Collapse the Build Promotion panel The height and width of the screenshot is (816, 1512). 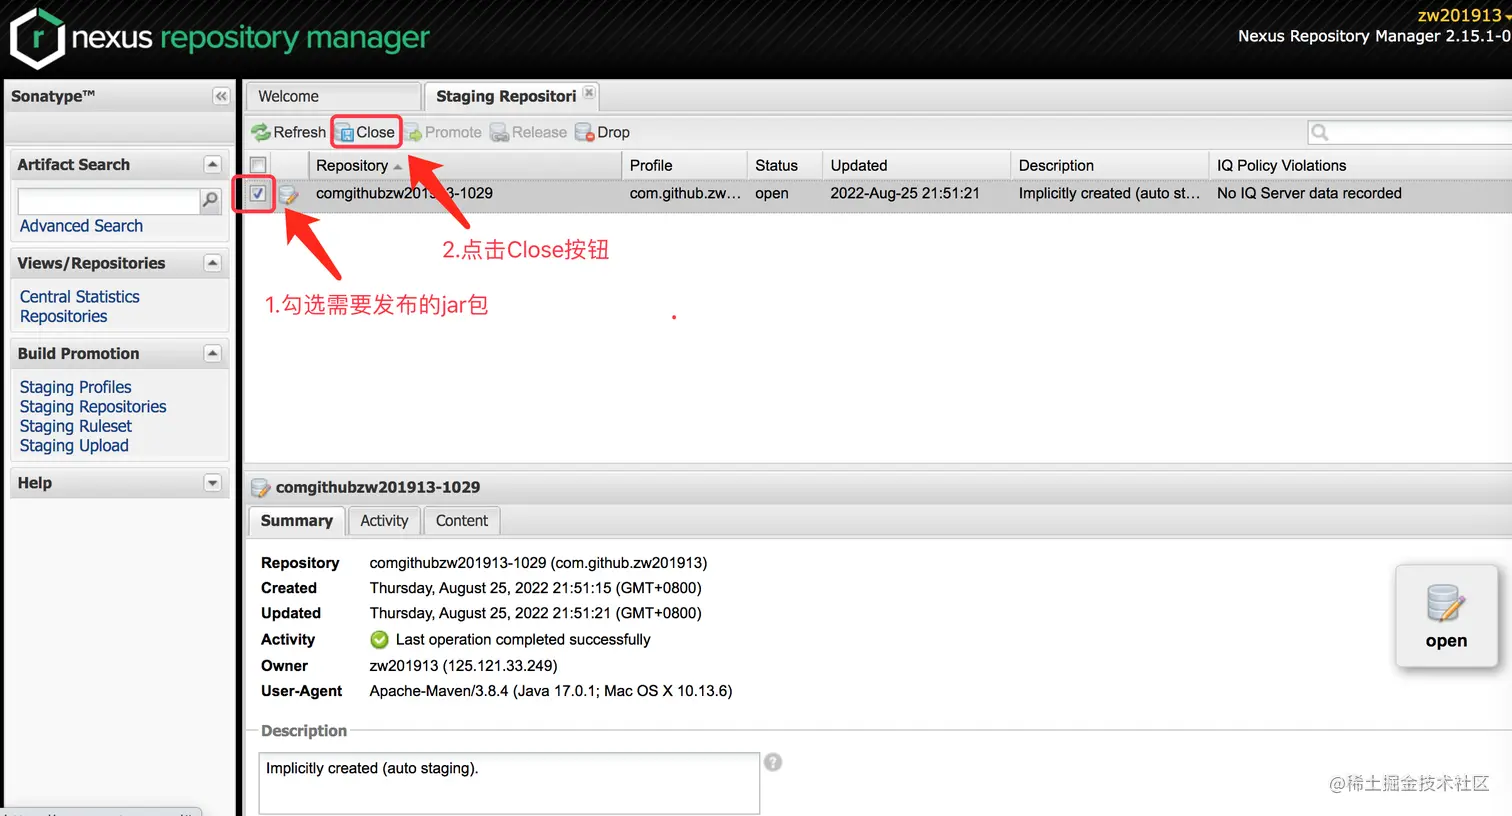[x=212, y=353]
